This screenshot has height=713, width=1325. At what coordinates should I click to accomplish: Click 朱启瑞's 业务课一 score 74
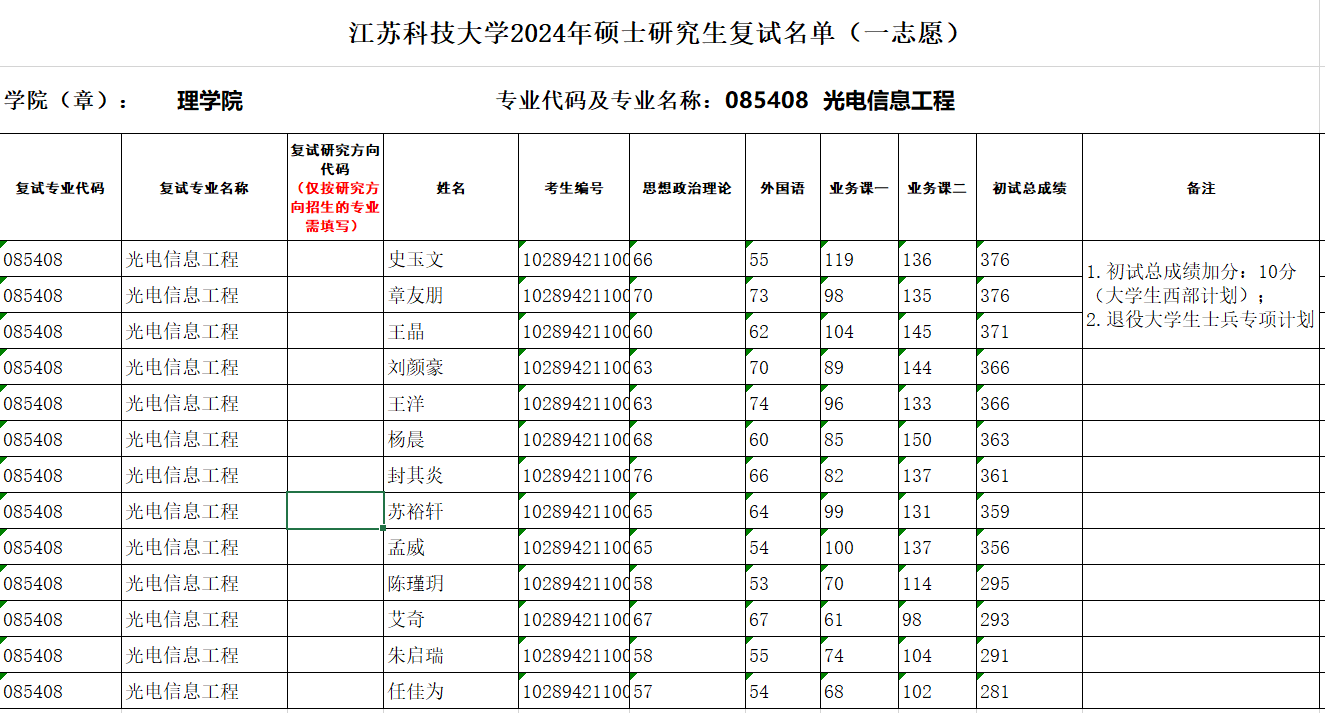[859, 656]
